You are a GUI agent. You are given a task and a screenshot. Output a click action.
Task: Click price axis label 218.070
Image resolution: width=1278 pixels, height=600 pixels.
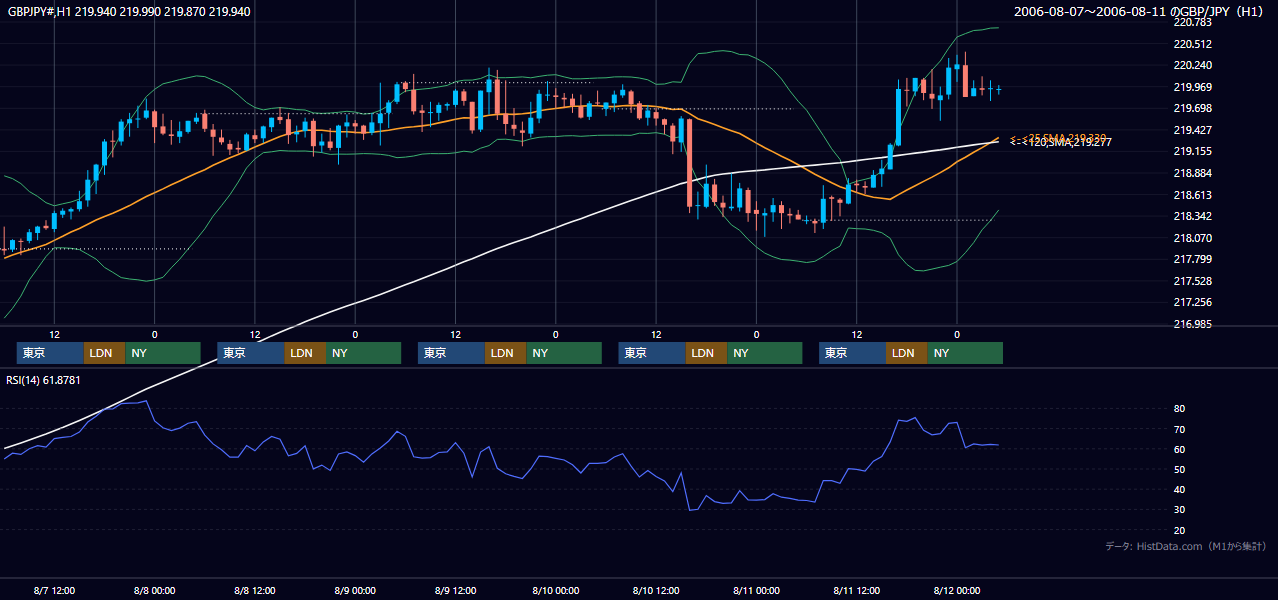[x=1192, y=238]
